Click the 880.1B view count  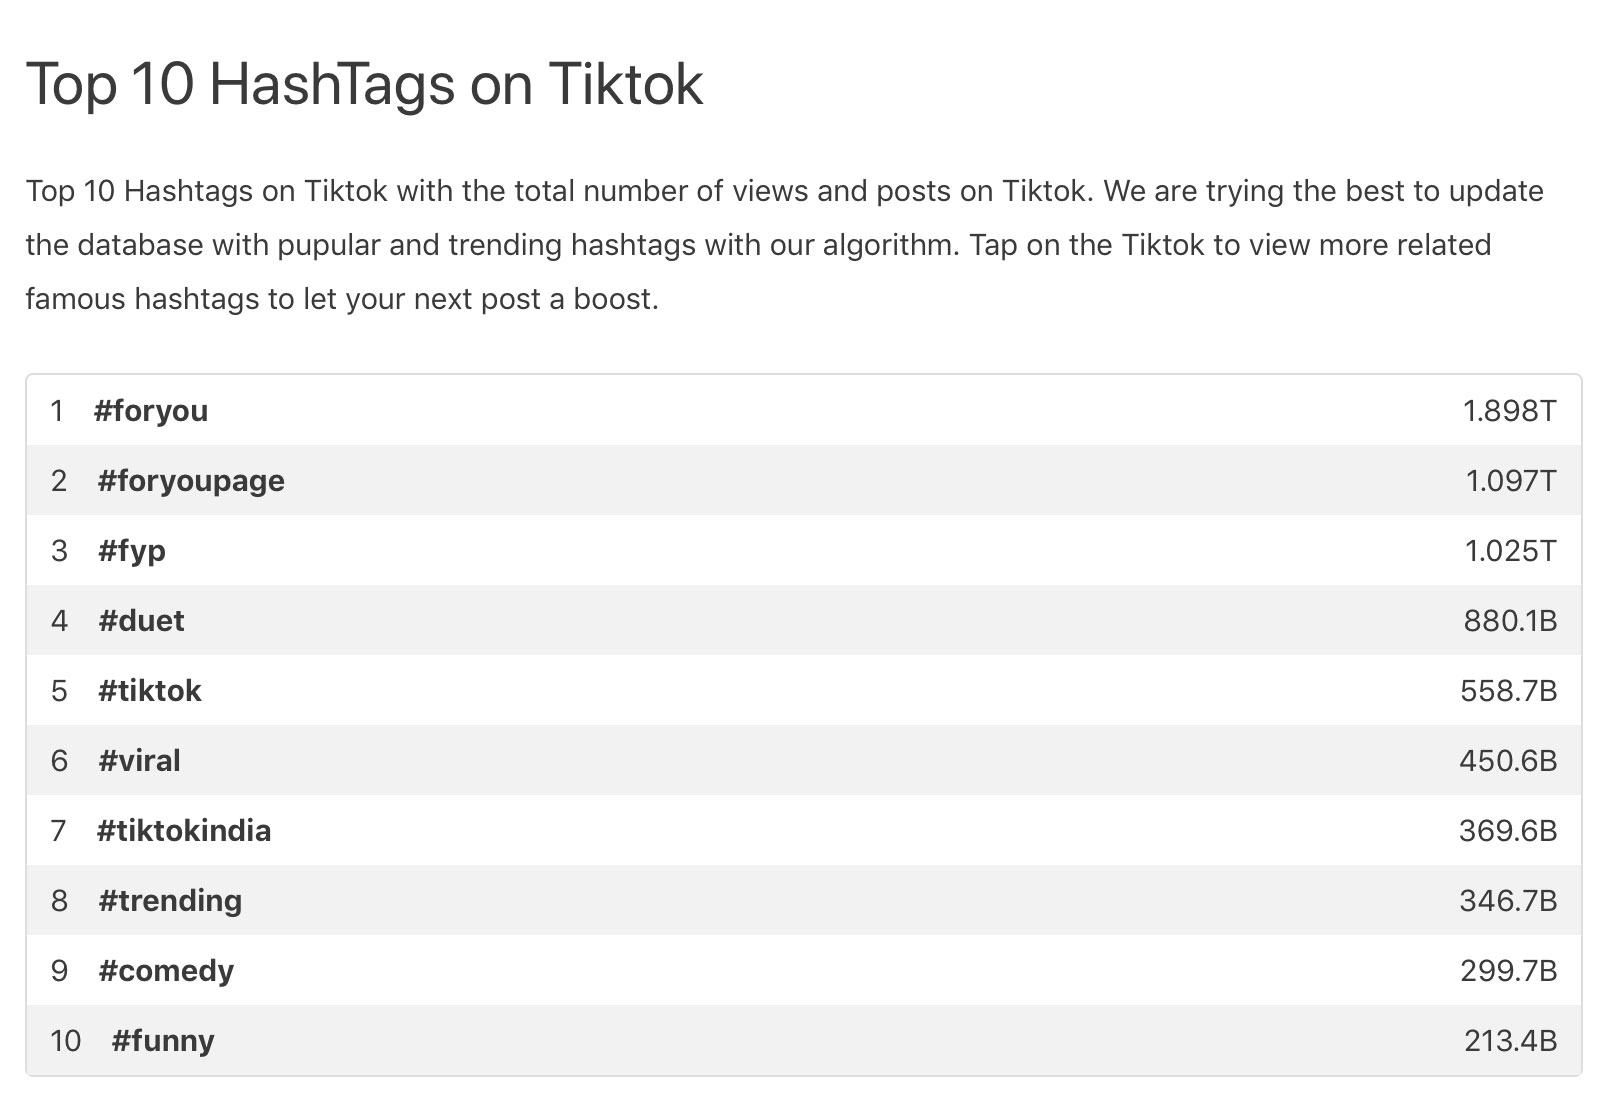point(1510,621)
